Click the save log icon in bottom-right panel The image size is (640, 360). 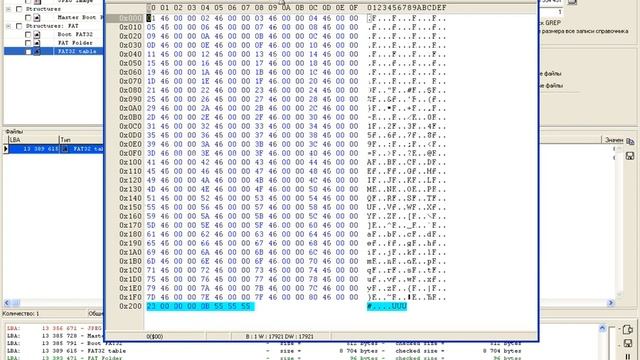pyautogui.click(x=628, y=343)
